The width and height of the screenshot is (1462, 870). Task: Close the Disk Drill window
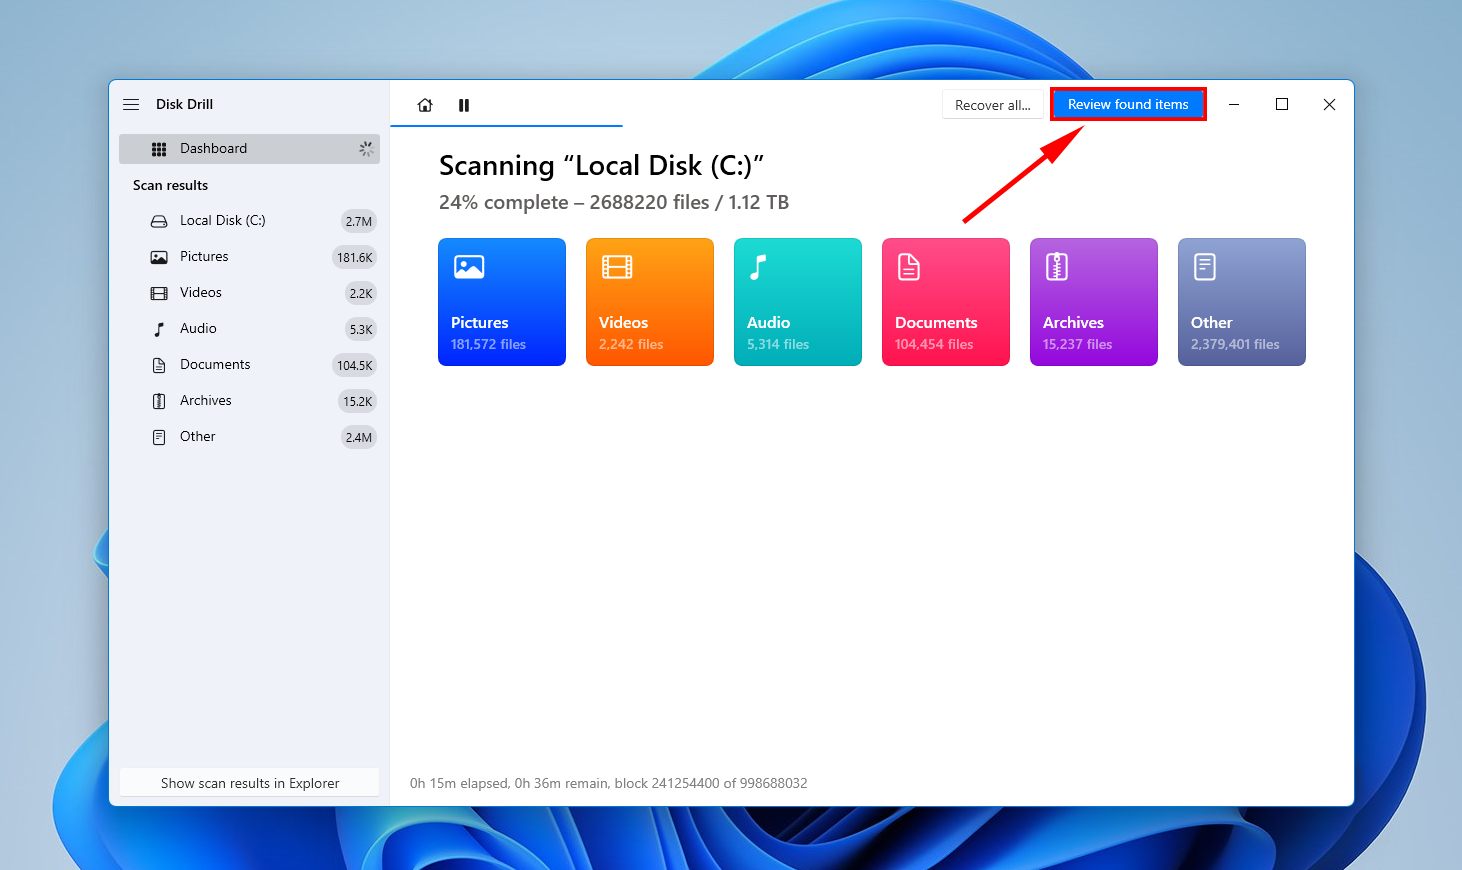point(1330,104)
